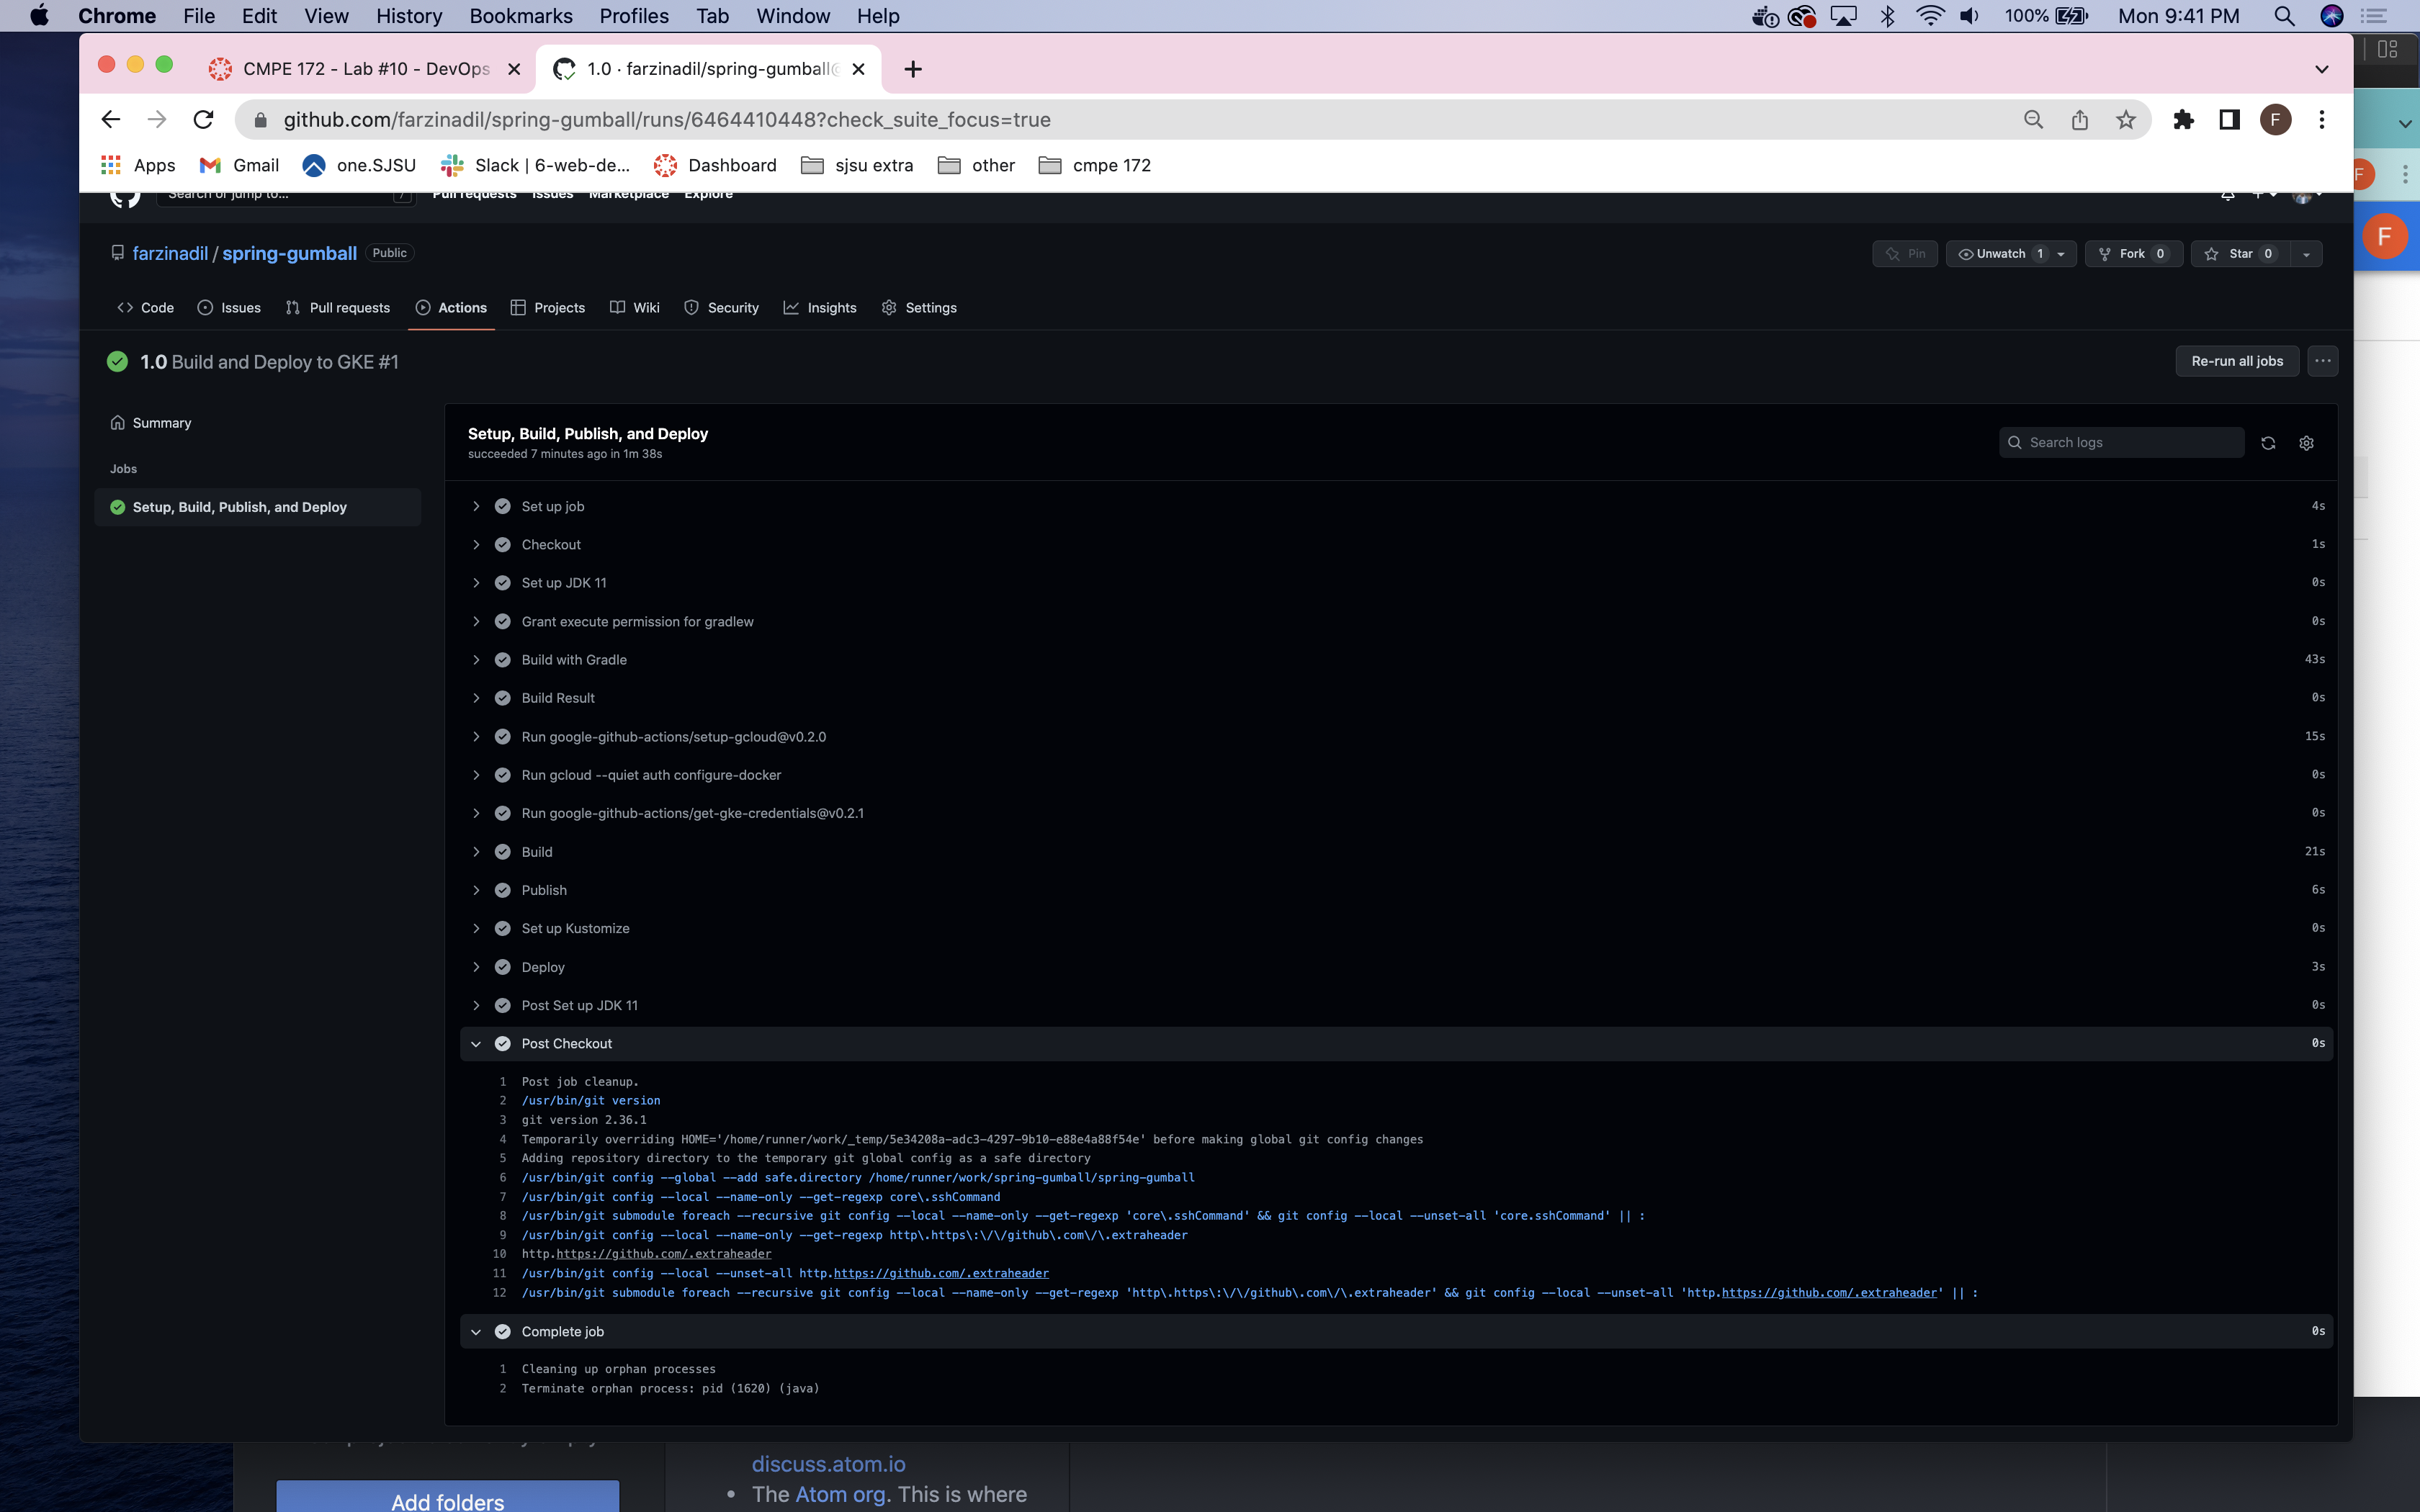Click the page share icon in address bar
The image size is (2420, 1512).
pyautogui.click(x=2080, y=120)
